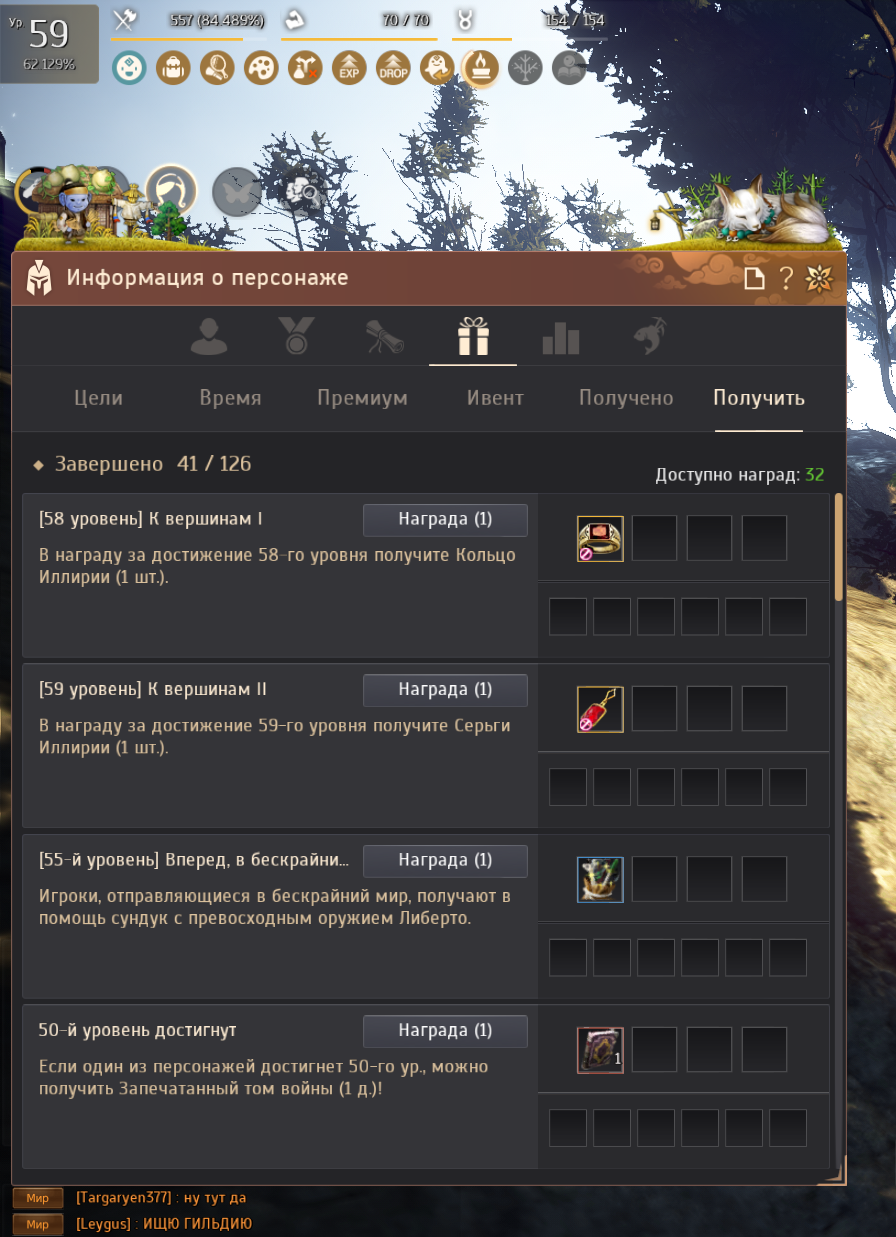The height and width of the screenshot is (1237, 896).
Task: Claim Награда for 50-й уровень достигнут
Action: coord(445,1031)
